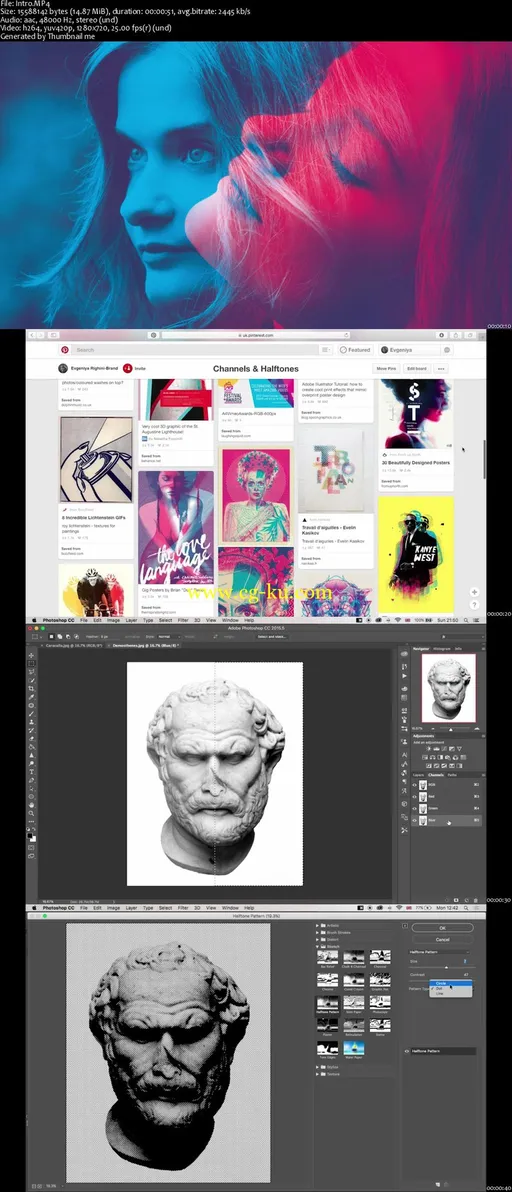Toggle eye of Halftone Pattern effect layer
512x1192 pixels.
coord(406,1051)
